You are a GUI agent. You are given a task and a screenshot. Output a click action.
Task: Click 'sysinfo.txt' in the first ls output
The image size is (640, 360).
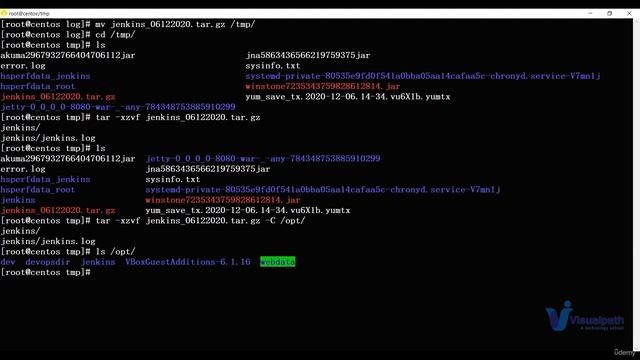(x=273, y=66)
